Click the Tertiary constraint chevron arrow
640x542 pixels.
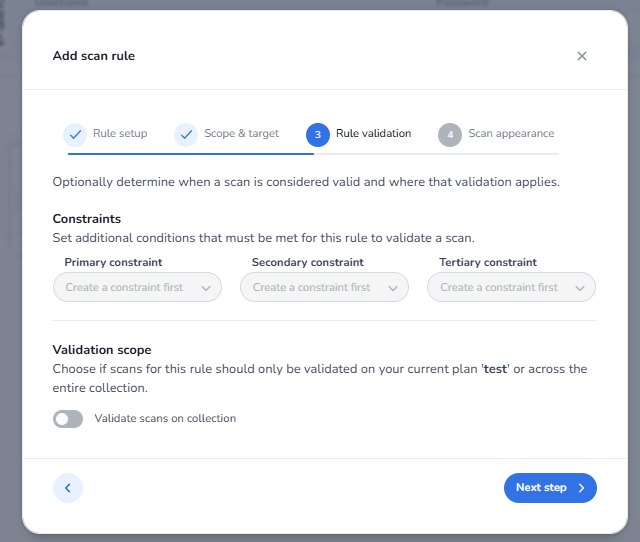(x=580, y=288)
